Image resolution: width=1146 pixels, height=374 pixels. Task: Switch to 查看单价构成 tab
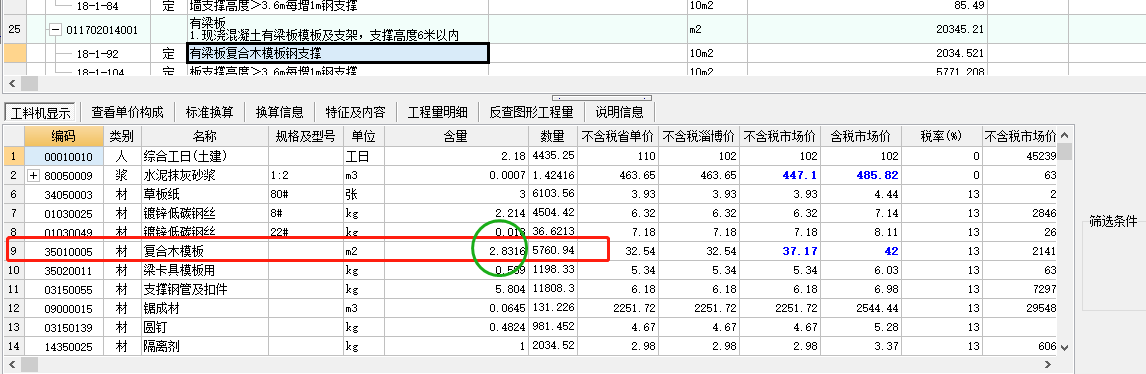(127, 112)
